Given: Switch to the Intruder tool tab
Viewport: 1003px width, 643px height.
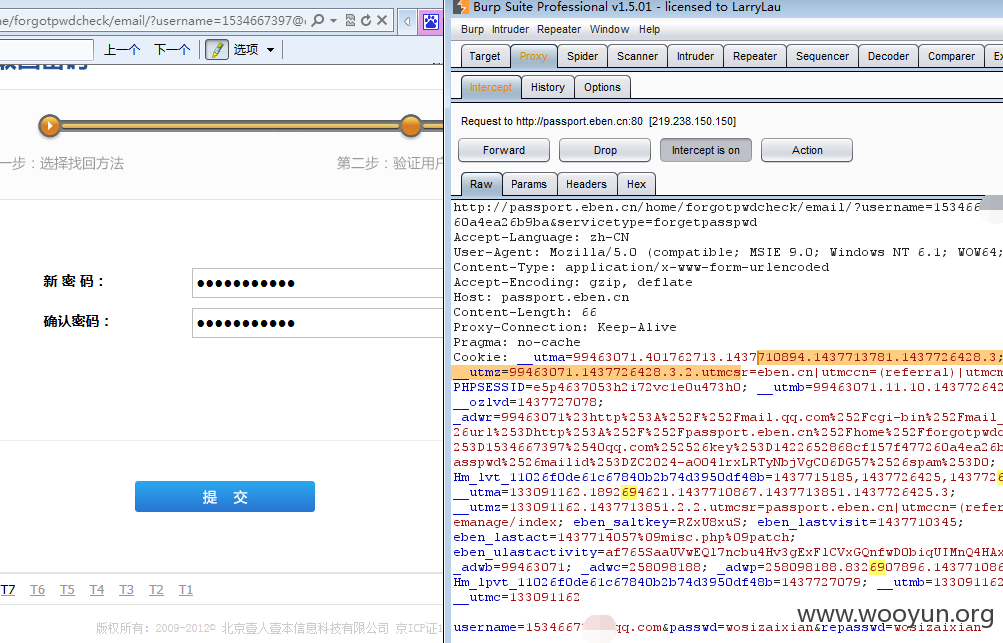Looking at the screenshot, I should pyautogui.click(x=695, y=56).
